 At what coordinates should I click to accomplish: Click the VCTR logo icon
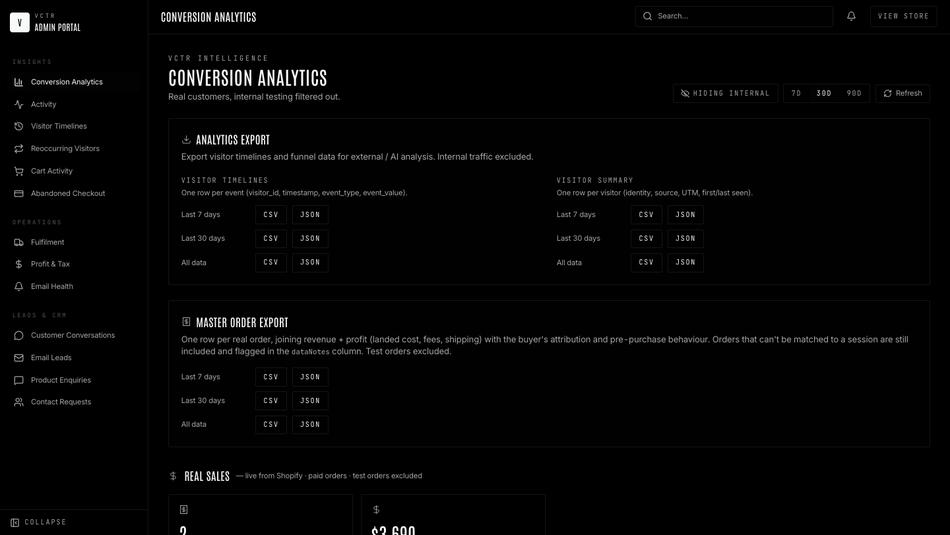pyautogui.click(x=19, y=22)
